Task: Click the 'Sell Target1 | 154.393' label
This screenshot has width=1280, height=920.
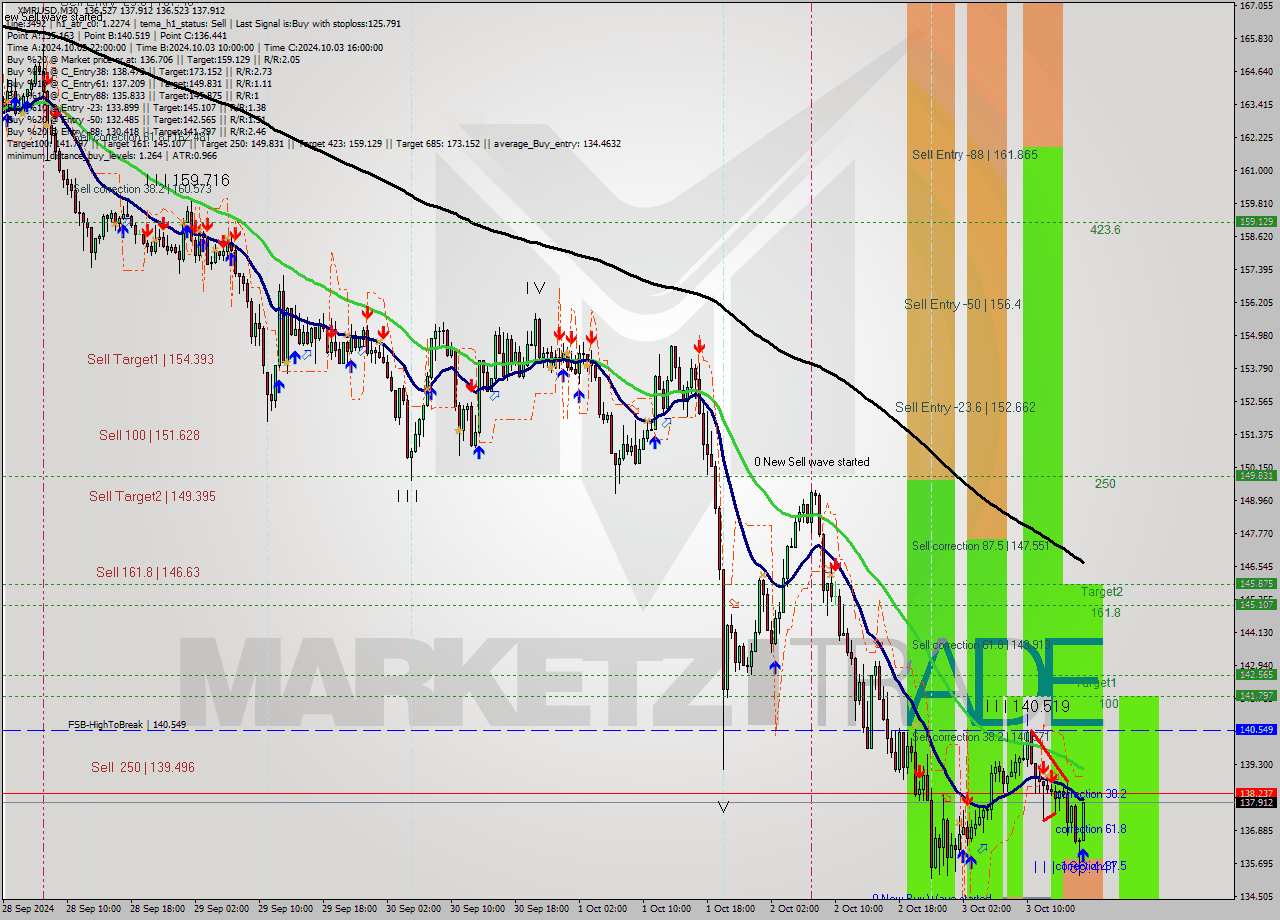Action: pos(150,359)
